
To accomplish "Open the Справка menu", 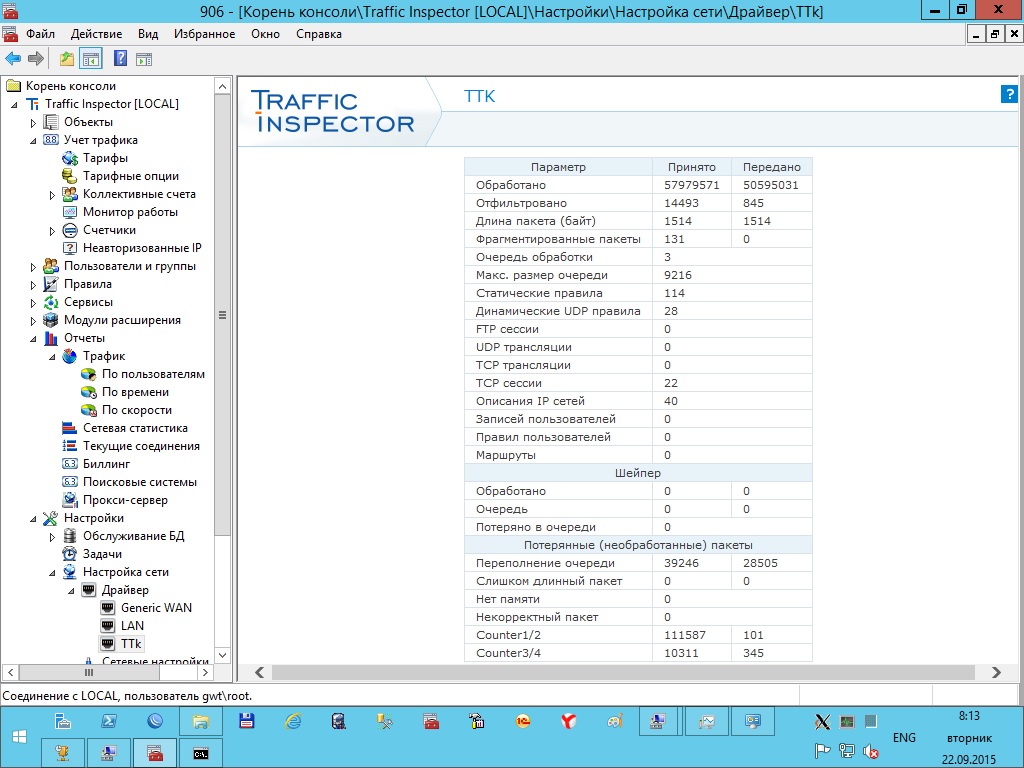I will click(319, 34).
